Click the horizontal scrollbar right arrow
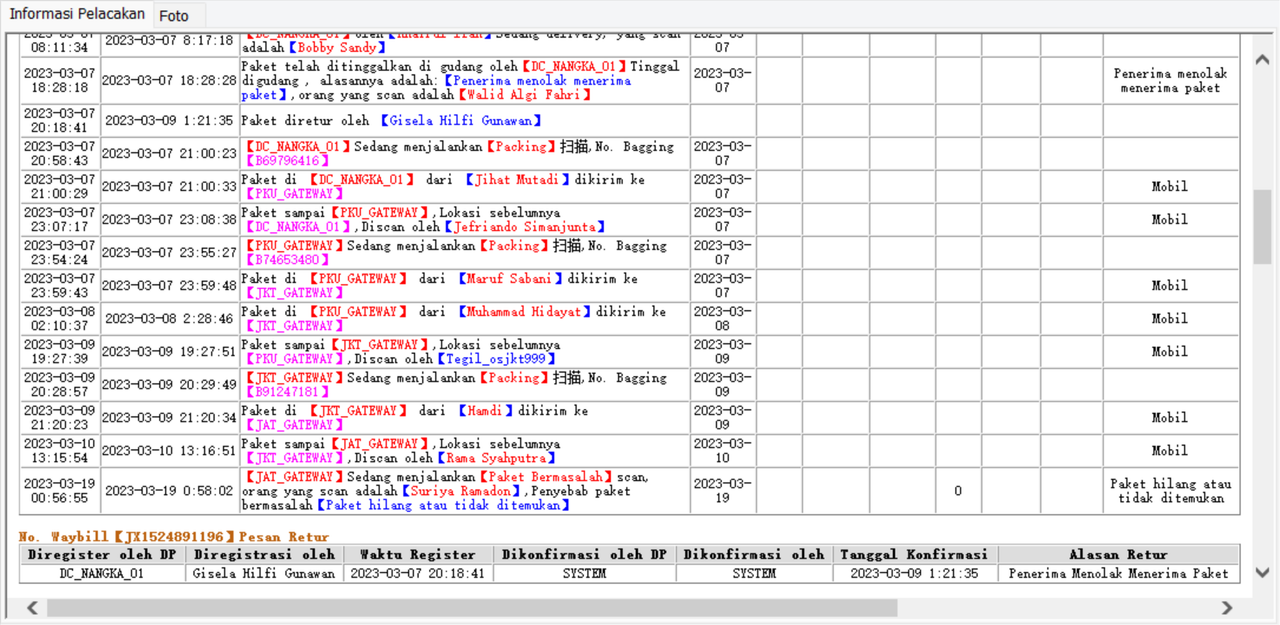Screen dimensions: 1280x625 click(x=1226, y=608)
